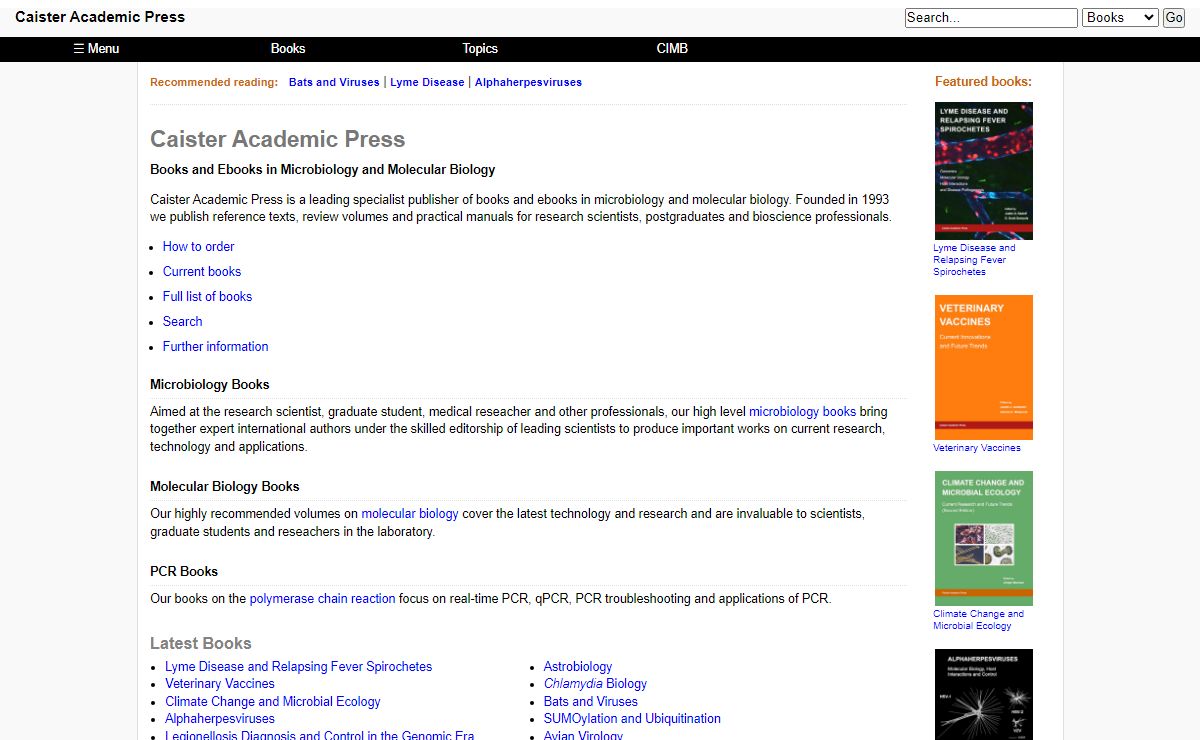1200x740 pixels.
Task: Open featured caption Lyme Disease and Relapsing Fever Spirochetes
Action: pos(974,259)
